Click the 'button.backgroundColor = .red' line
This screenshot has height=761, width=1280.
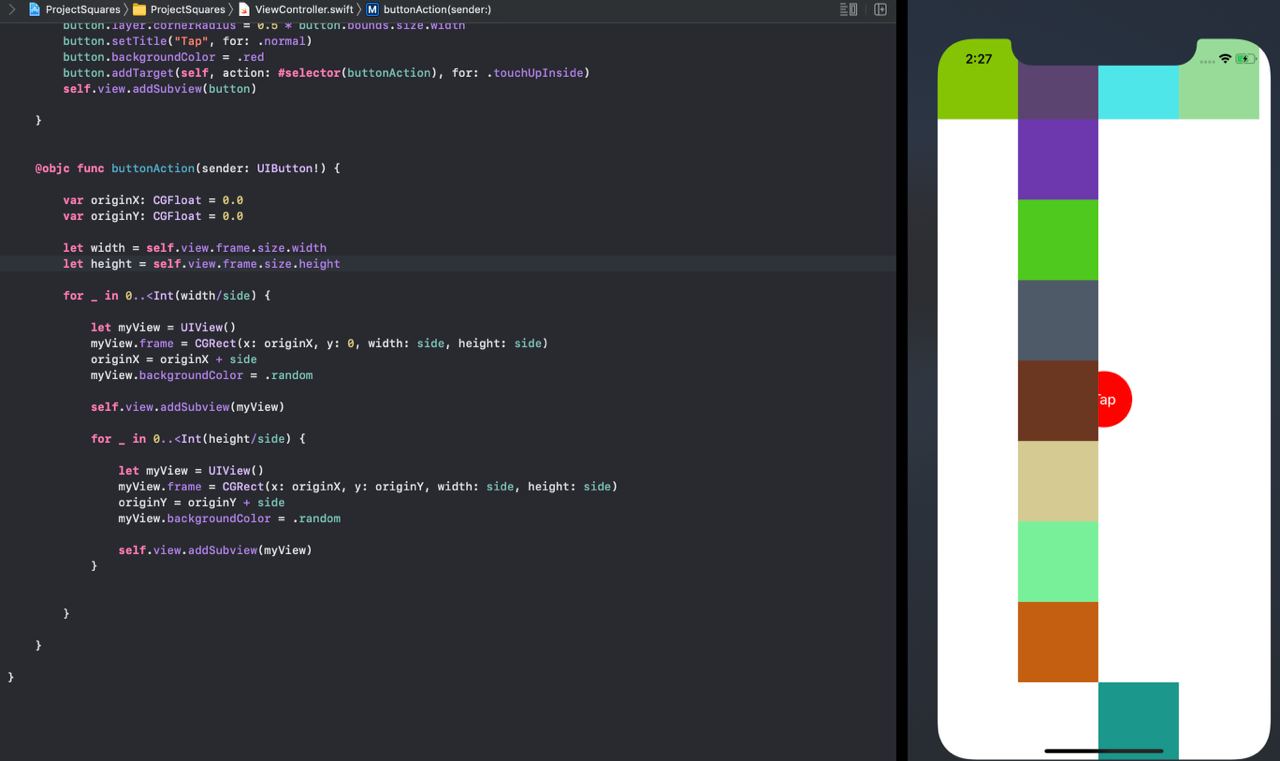tap(163, 57)
